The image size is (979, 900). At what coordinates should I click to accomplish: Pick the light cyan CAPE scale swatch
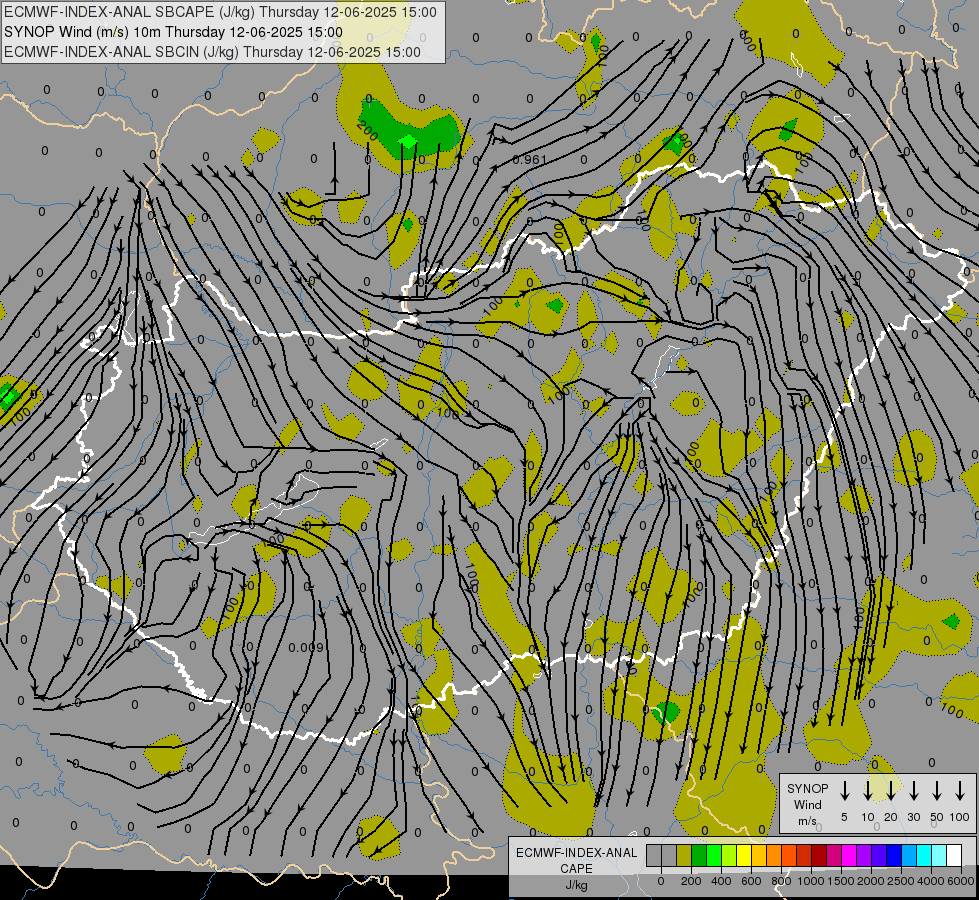coord(938,855)
